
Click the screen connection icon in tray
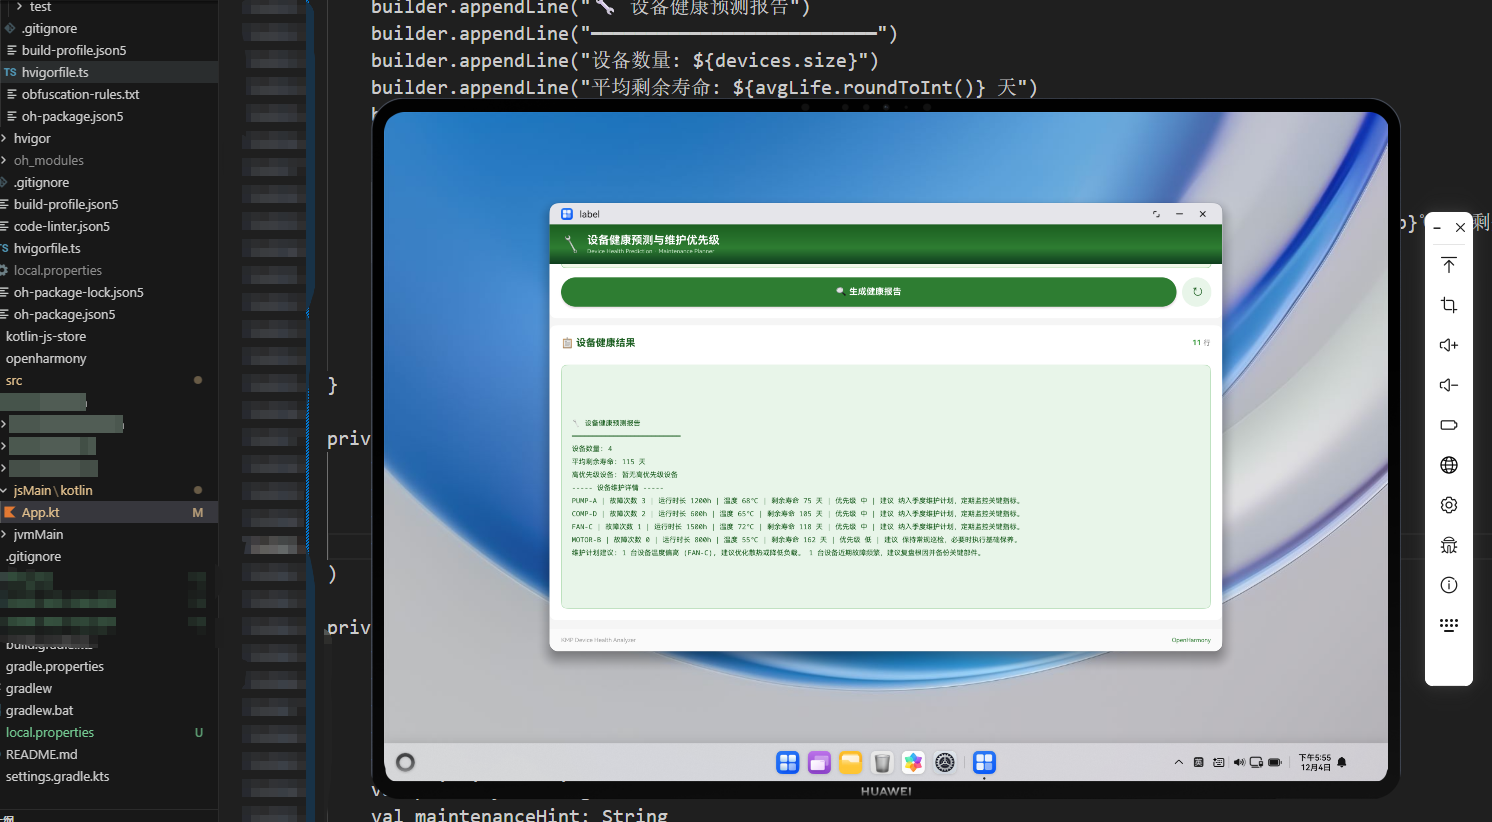click(1256, 762)
